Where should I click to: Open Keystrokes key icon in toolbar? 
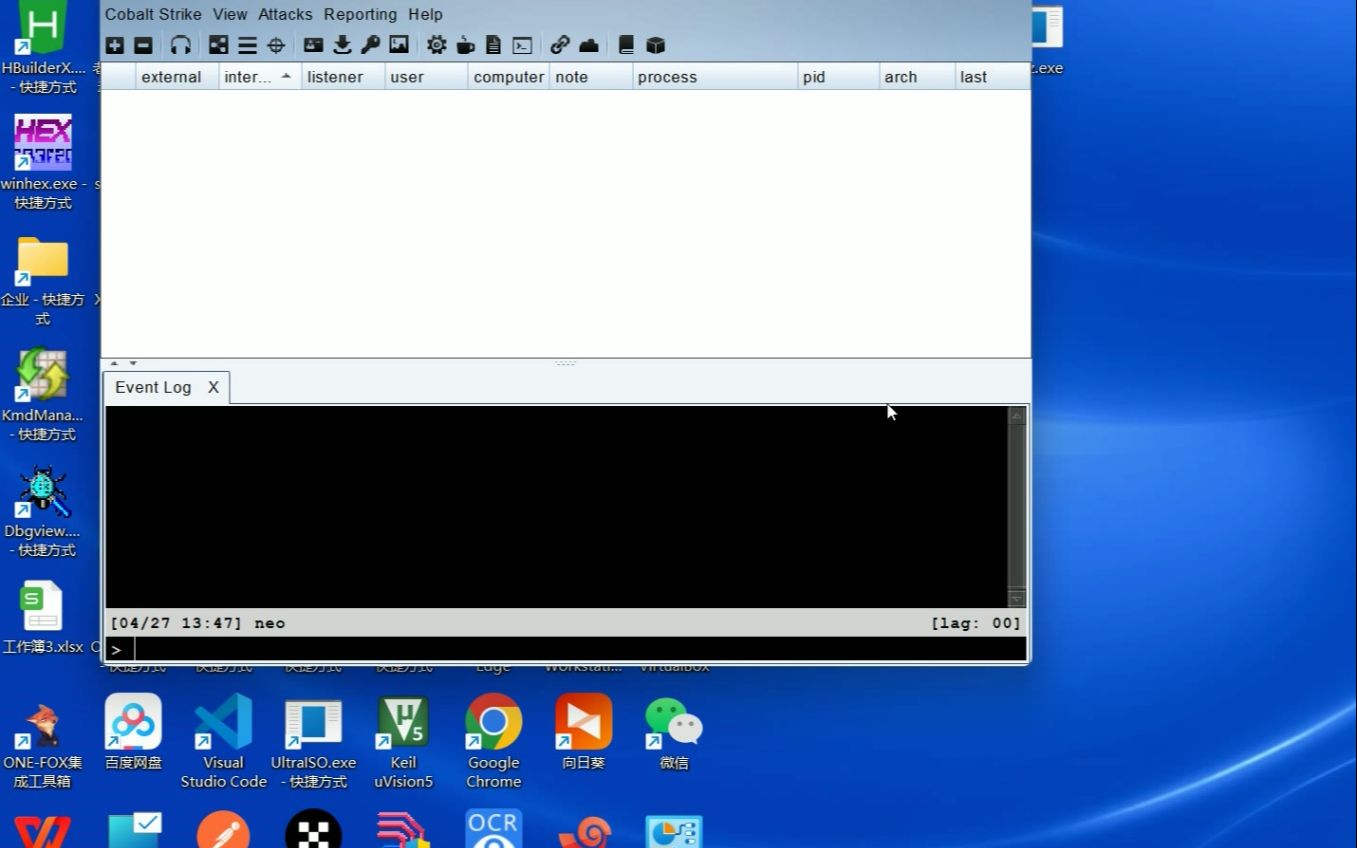tap(370, 45)
